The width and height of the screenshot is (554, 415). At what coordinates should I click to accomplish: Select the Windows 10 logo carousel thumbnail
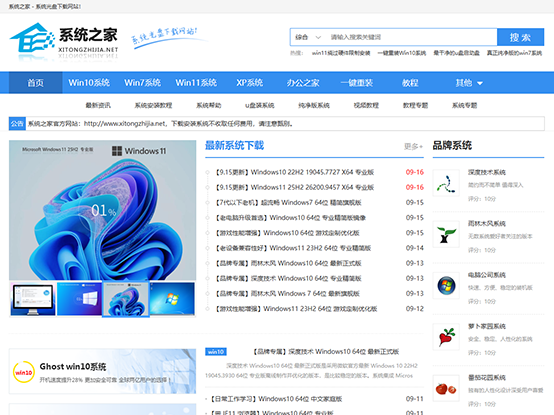click(79, 299)
